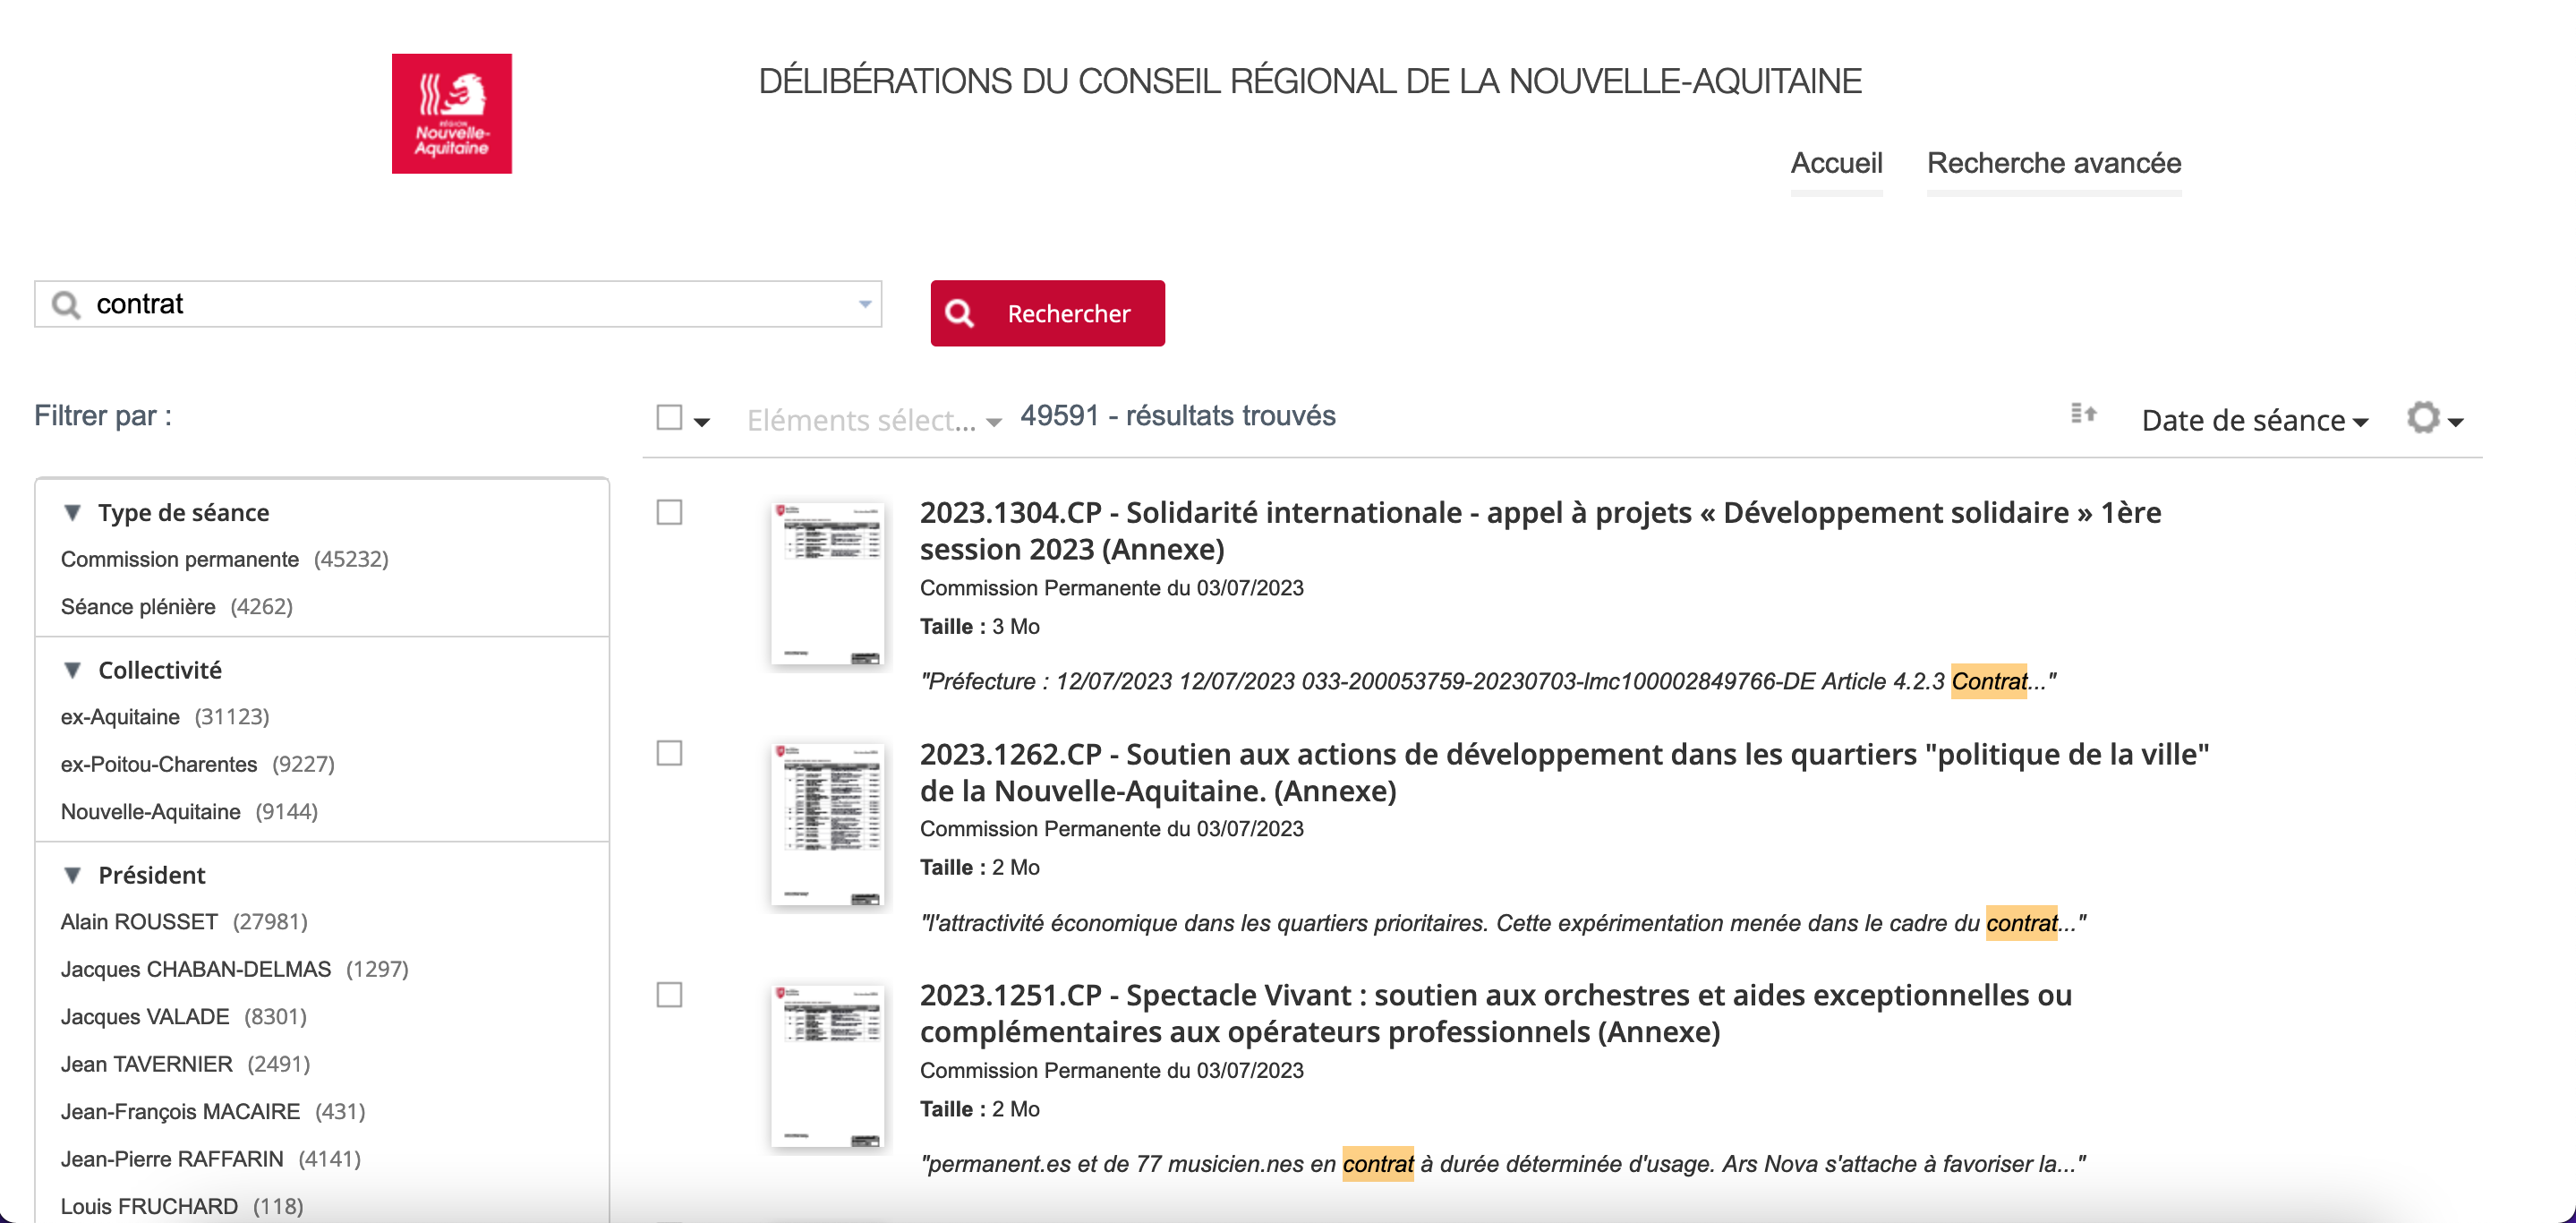Open the gear settings menu
Screen dimensions: 2576x1223
[x=2434, y=418]
